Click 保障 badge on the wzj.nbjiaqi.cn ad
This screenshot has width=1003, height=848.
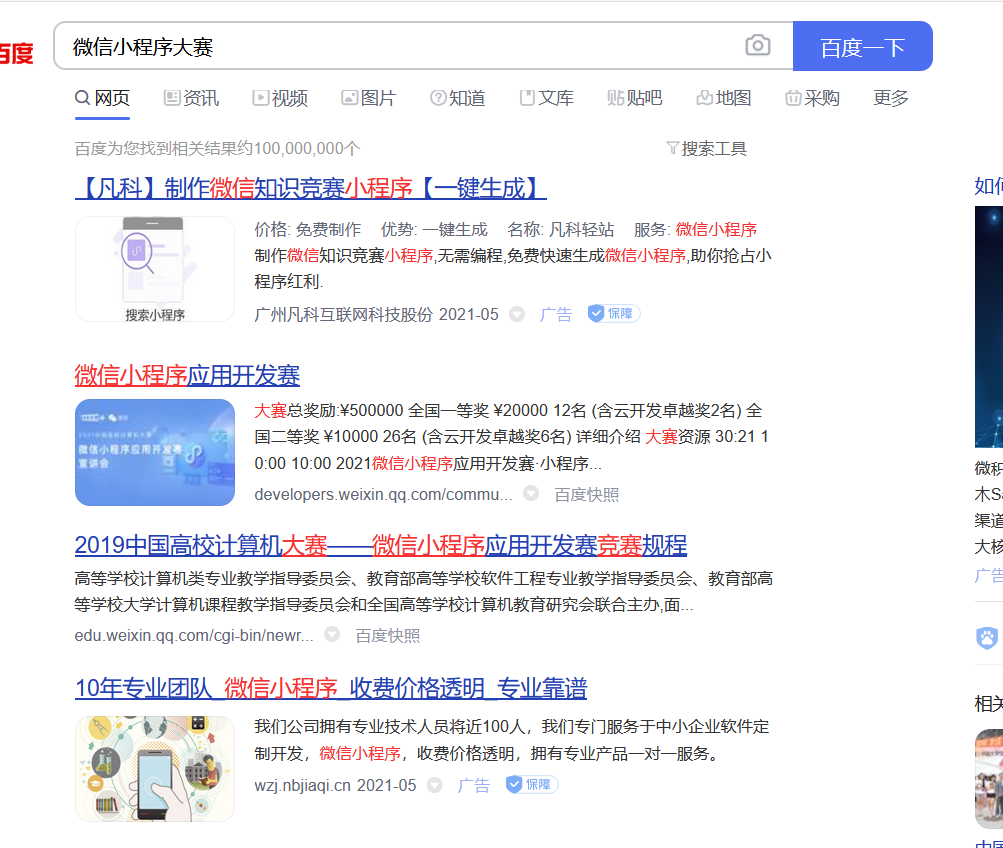tap(532, 784)
